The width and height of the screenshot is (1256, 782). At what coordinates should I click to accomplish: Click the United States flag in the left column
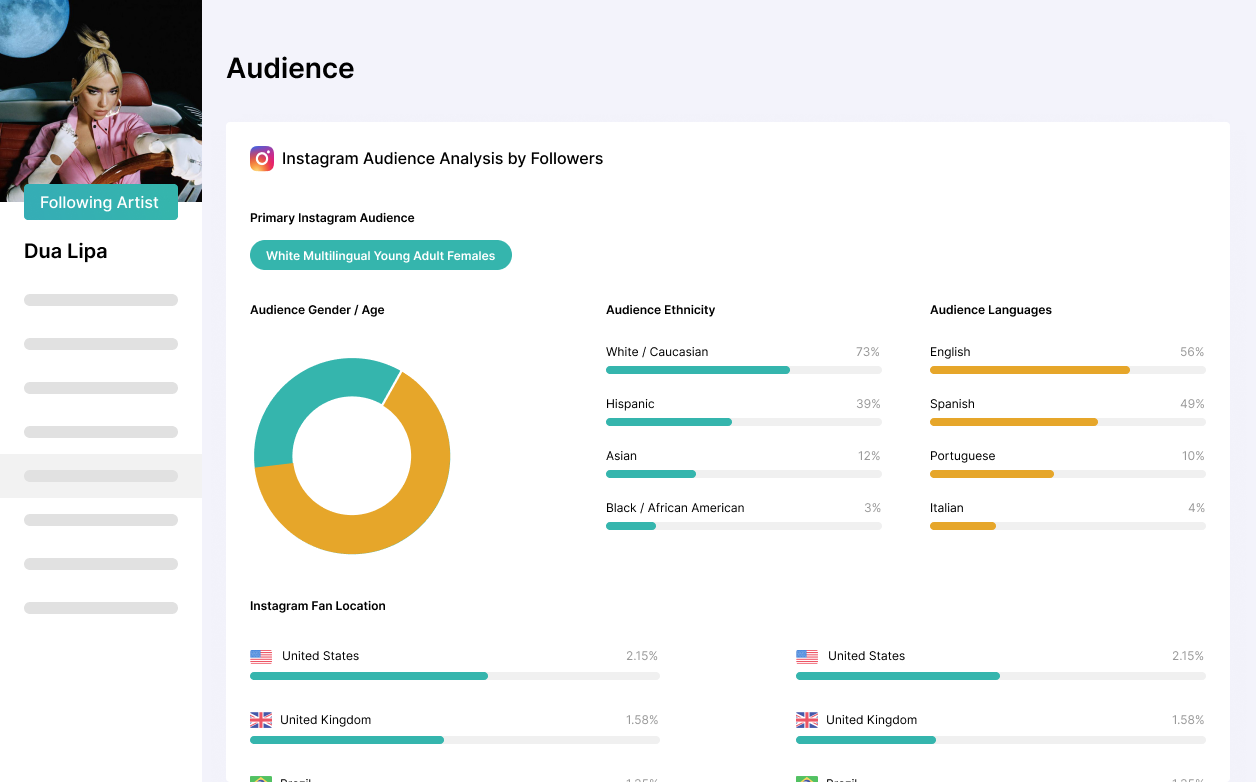[x=261, y=656]
